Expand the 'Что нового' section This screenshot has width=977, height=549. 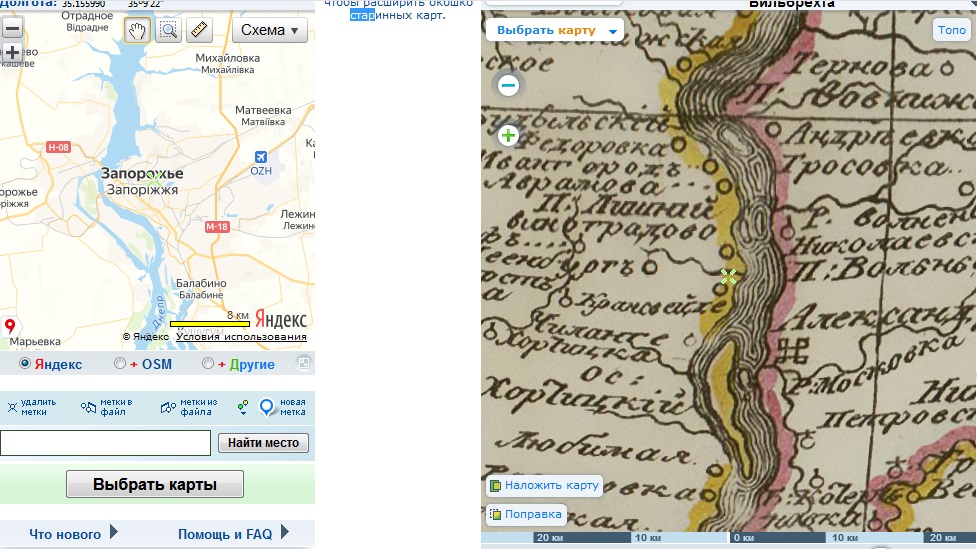point(74,534)
